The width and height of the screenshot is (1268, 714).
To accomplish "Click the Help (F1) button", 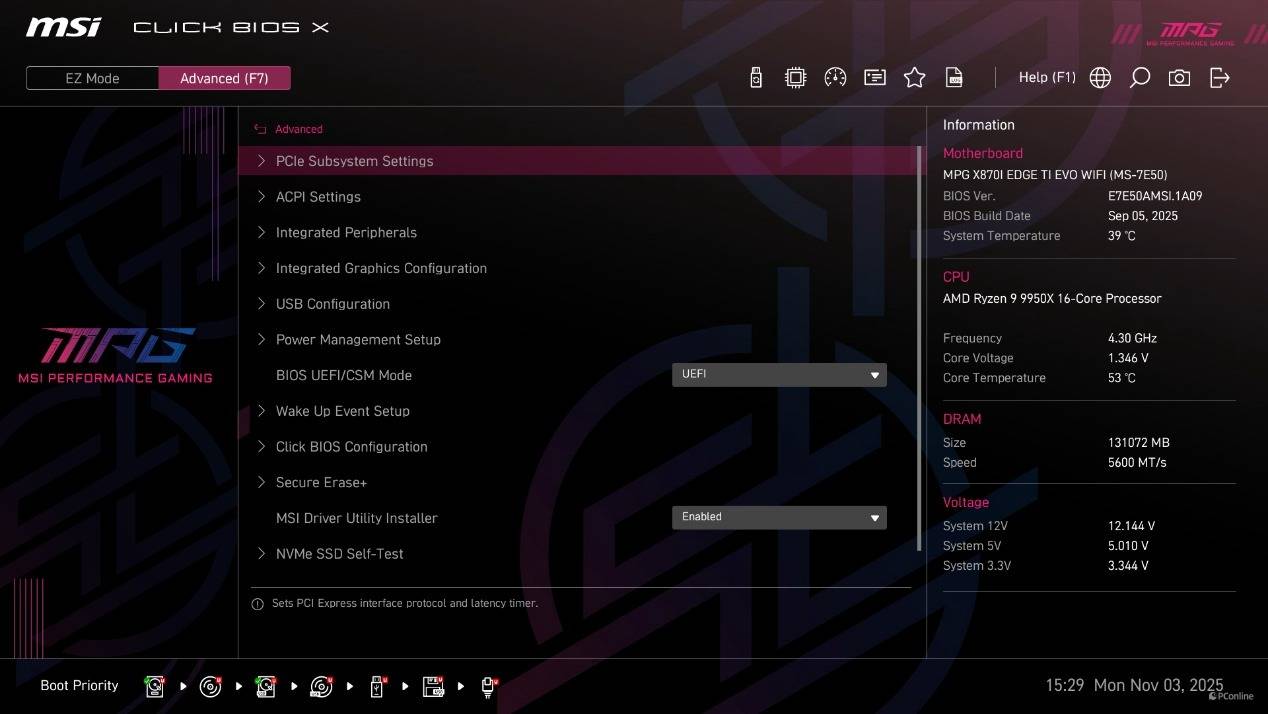I will 1046,78.
